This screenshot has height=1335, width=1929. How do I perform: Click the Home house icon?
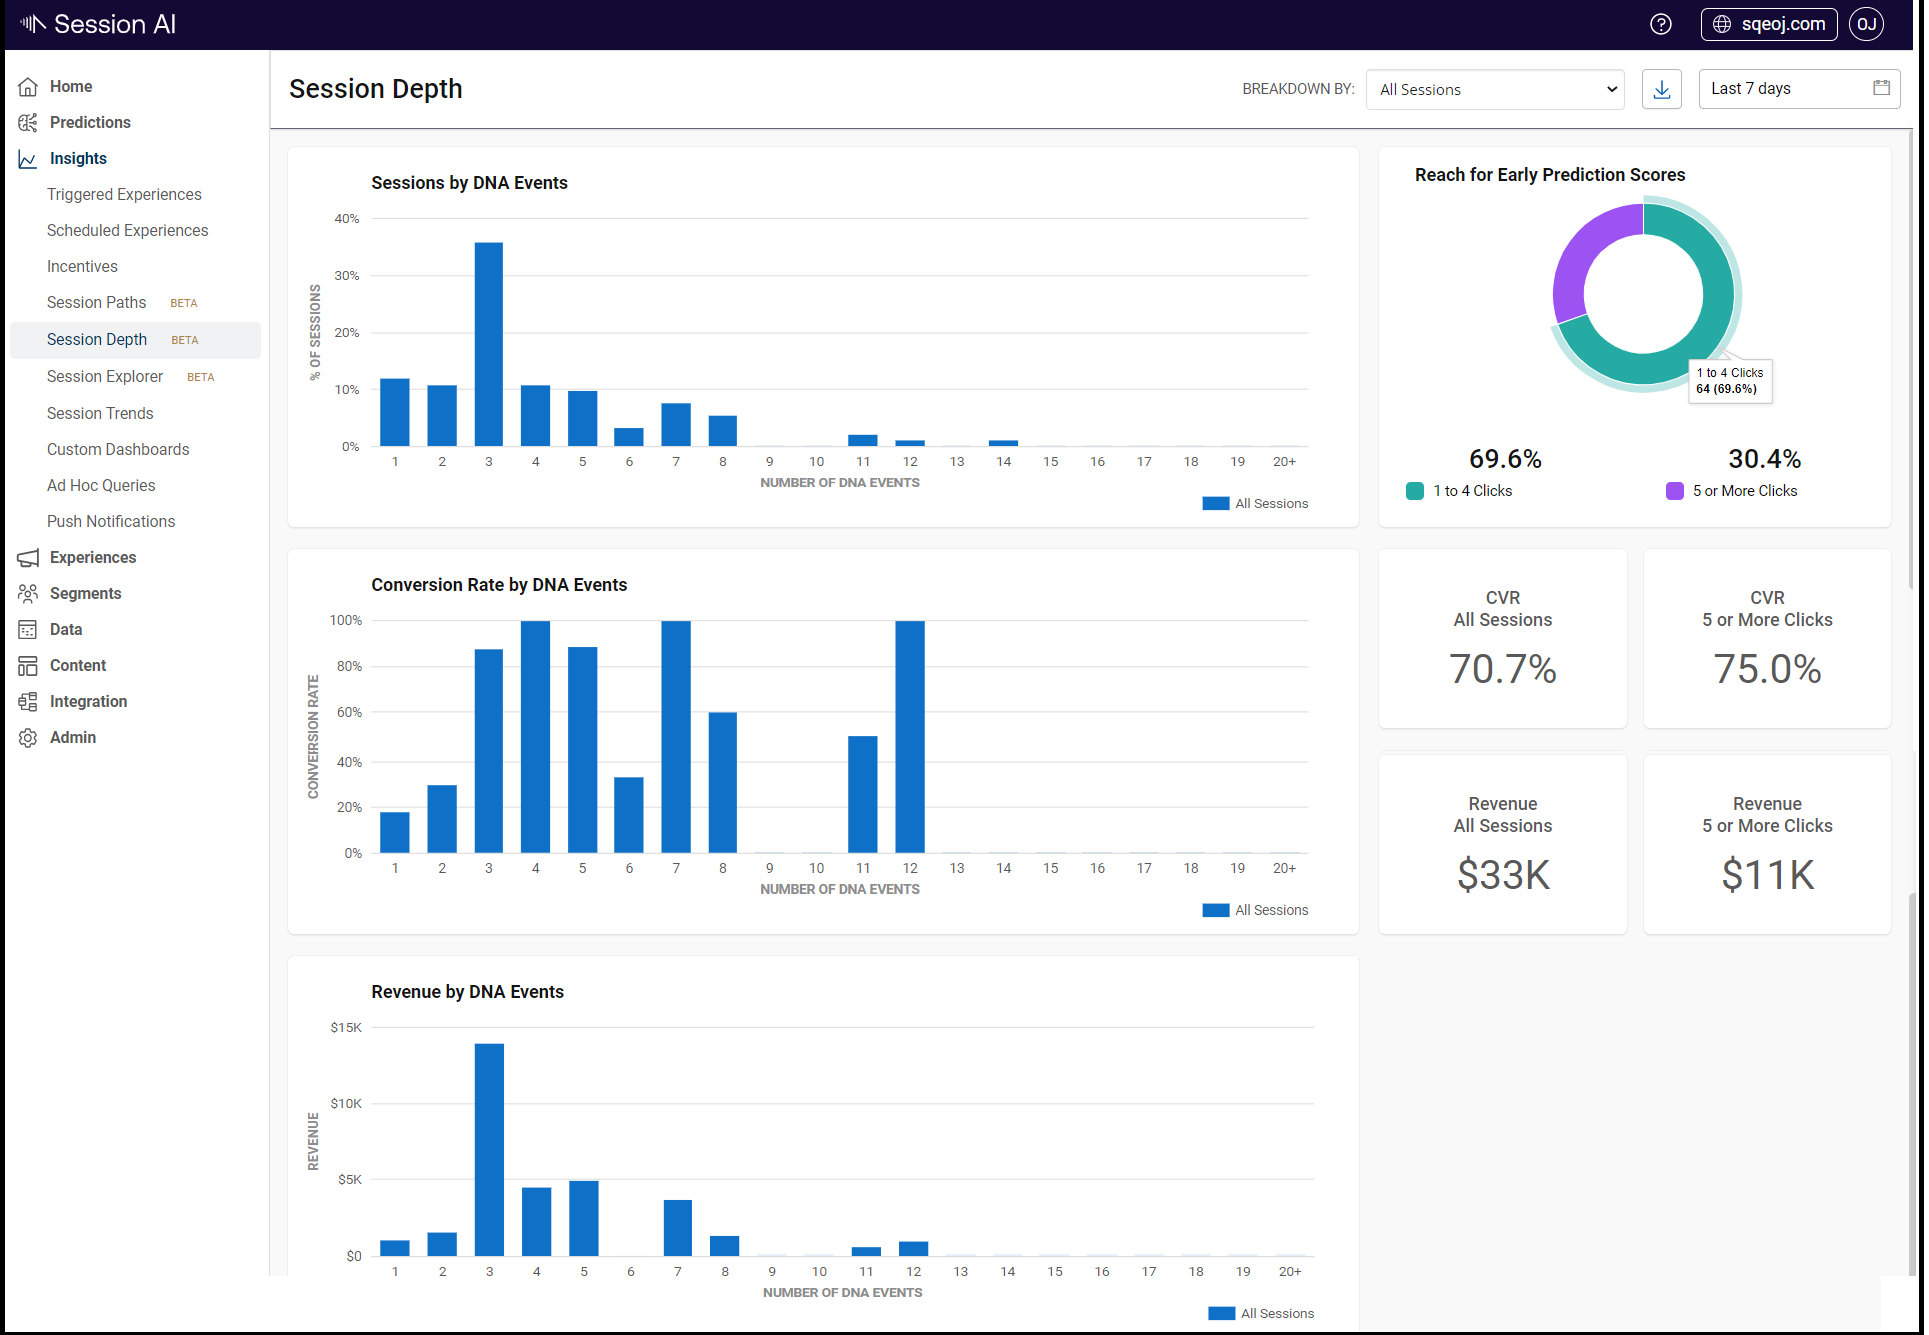[x=28, y=87]
